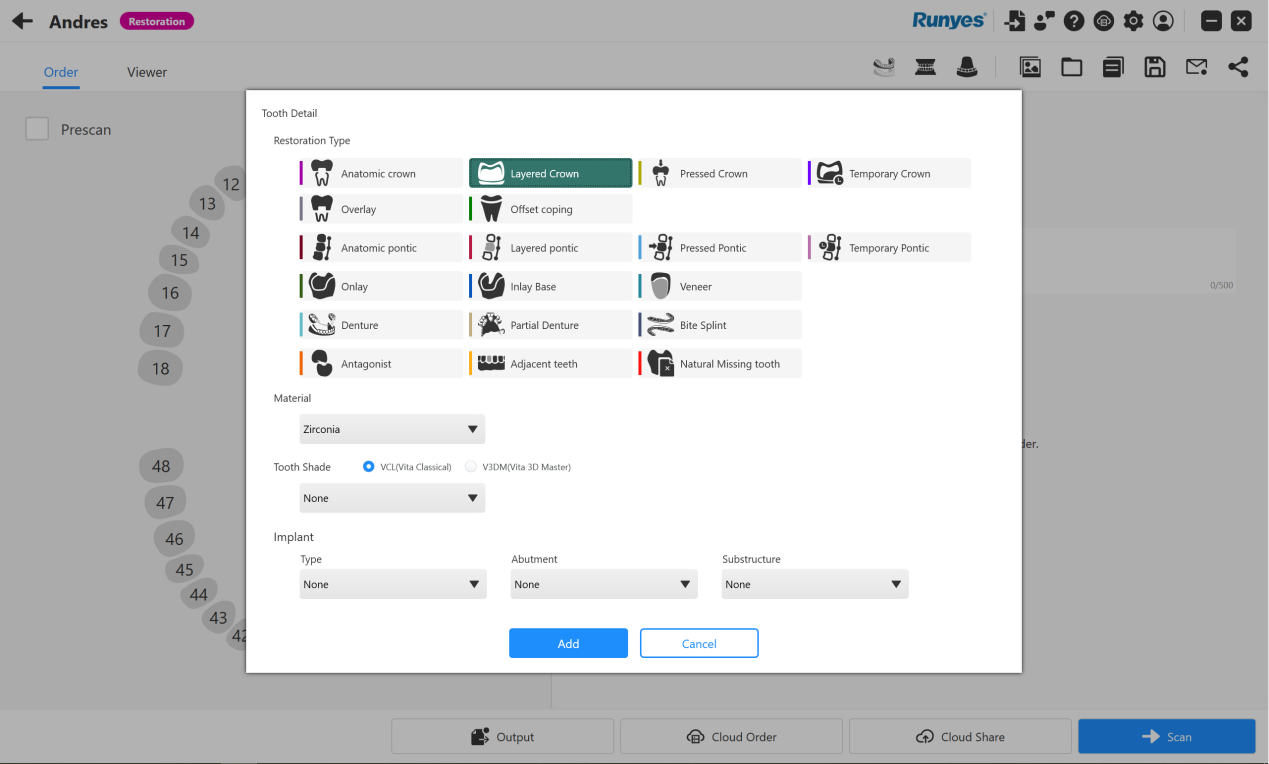Viewport: 1269px width, 764px height.
Task: Open the help question mark icon
Action: pyautogui.click(x=1074, y=21)
